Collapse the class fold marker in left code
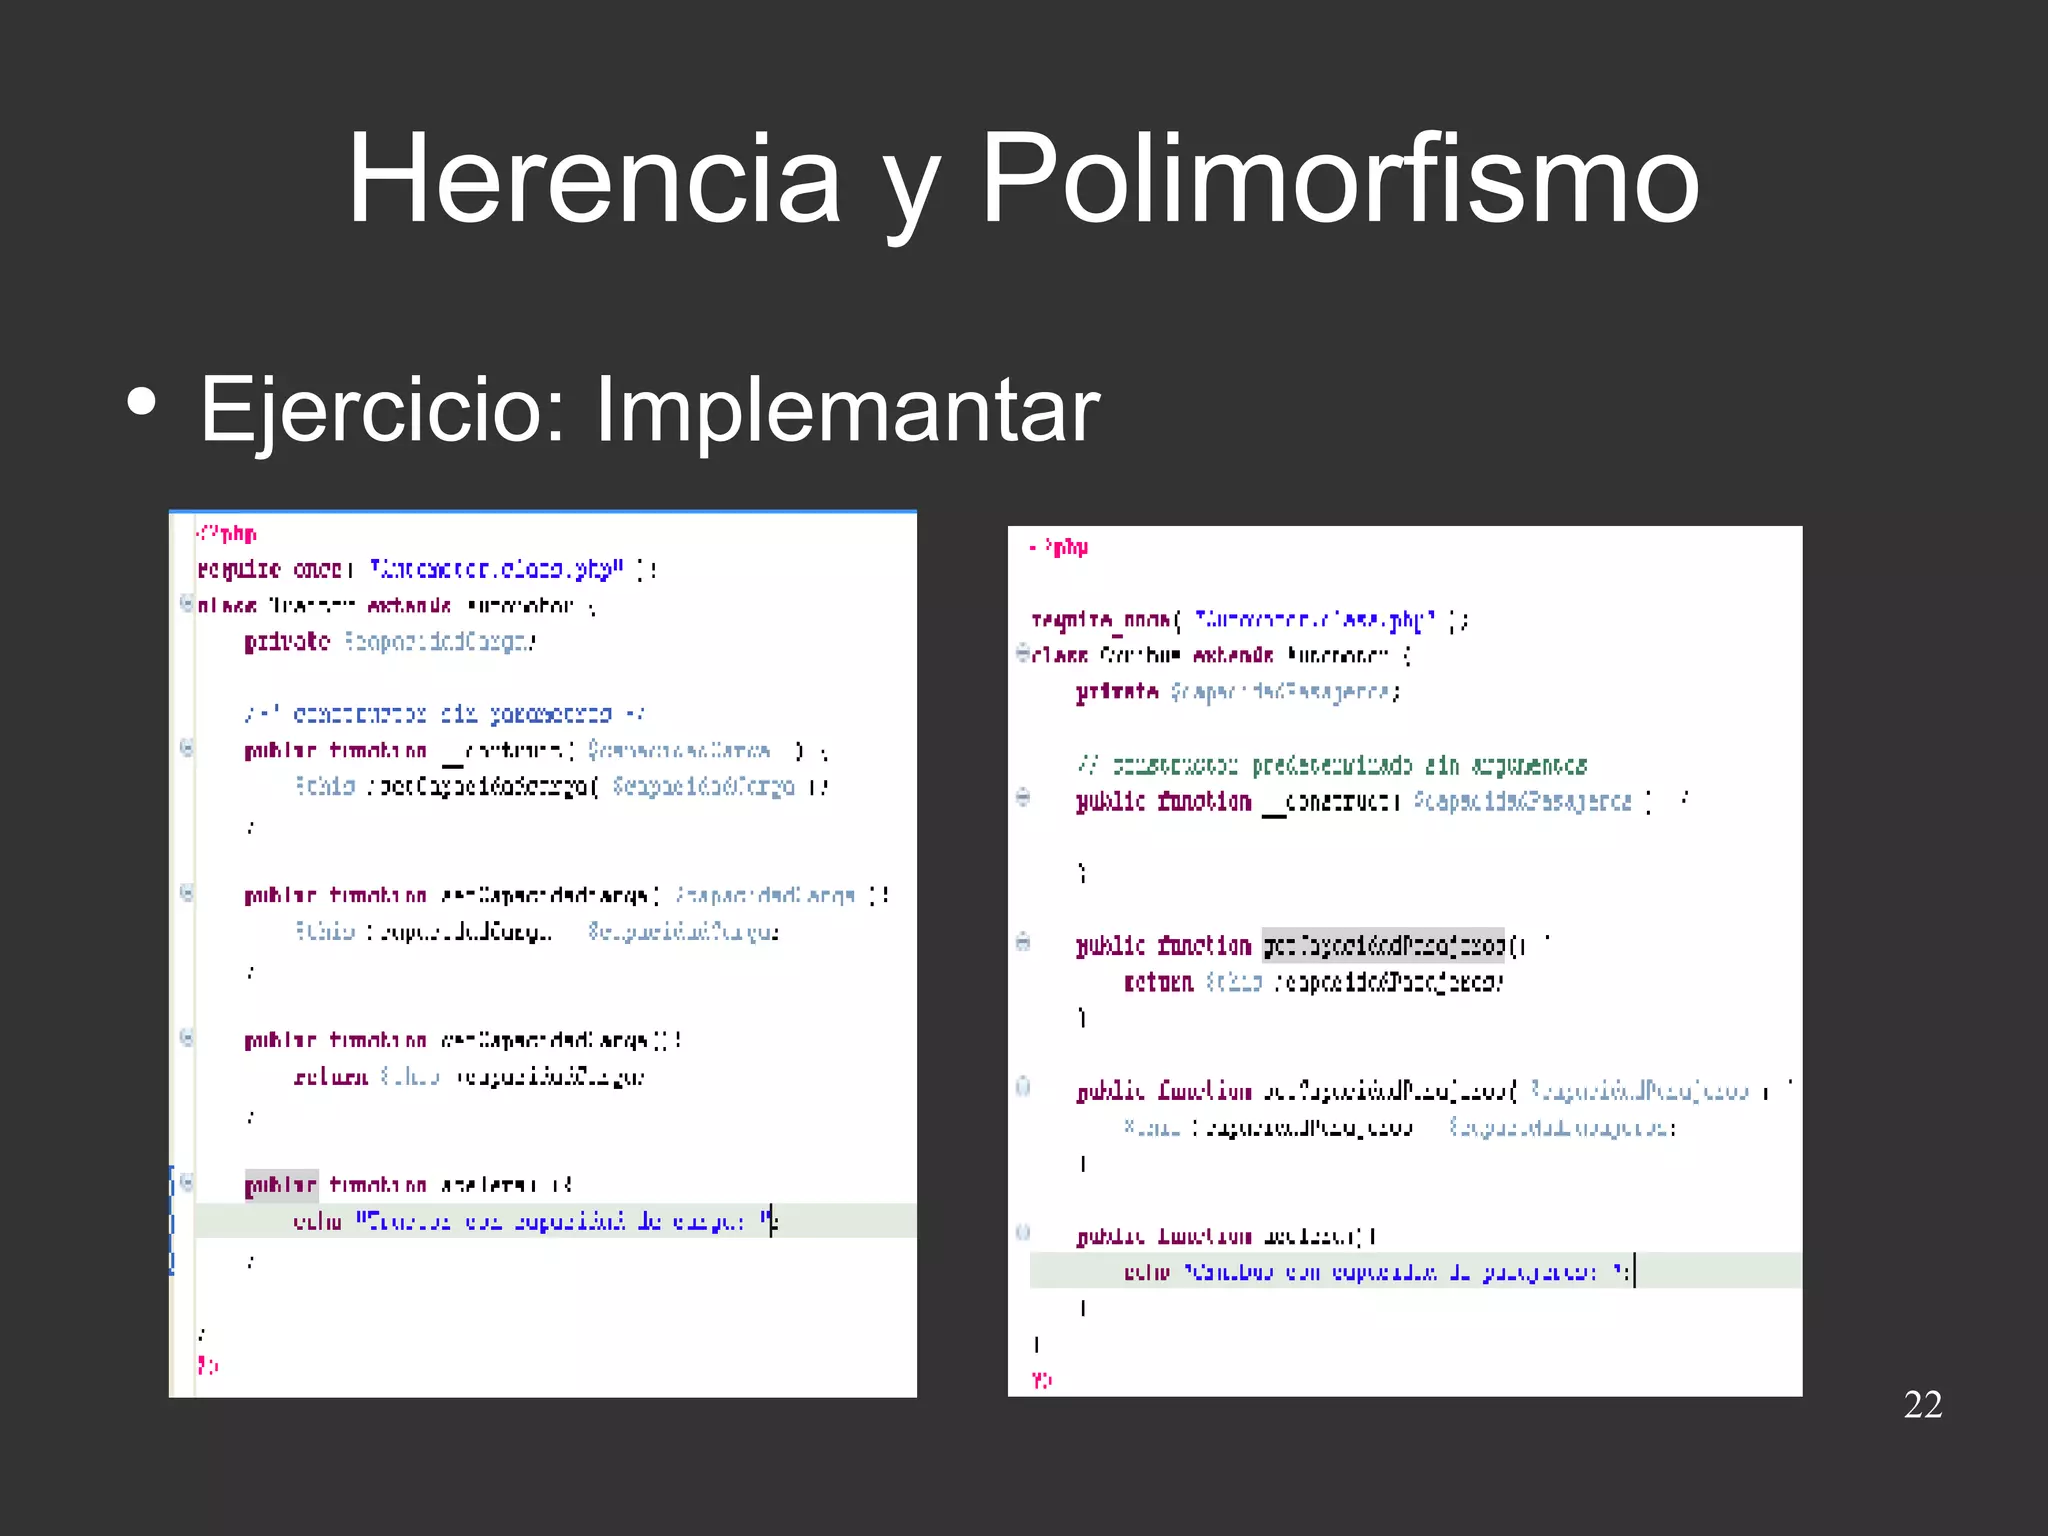 coord(186,603)
